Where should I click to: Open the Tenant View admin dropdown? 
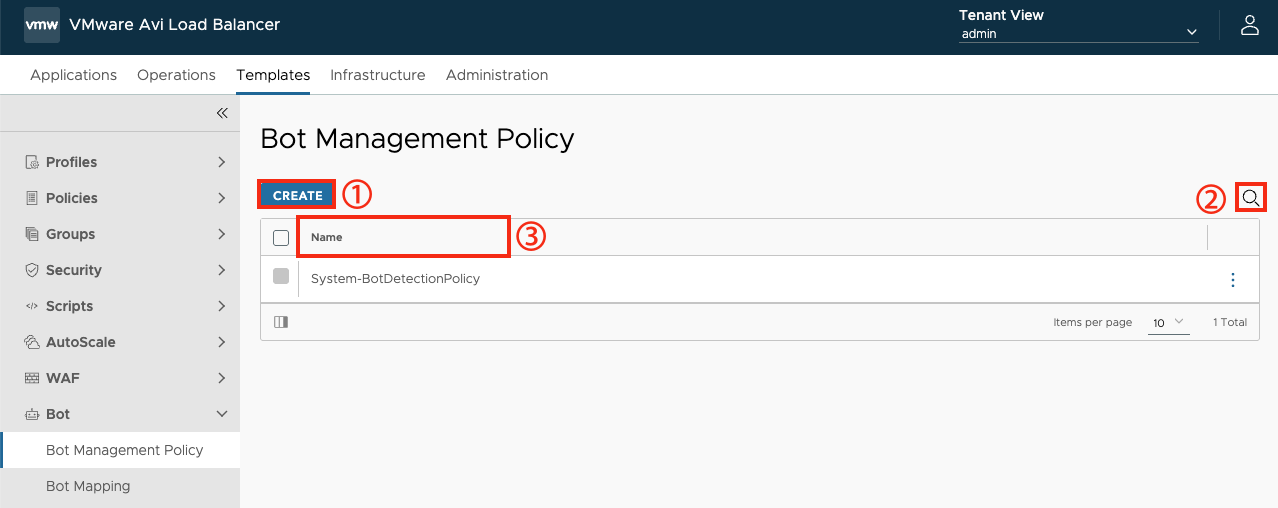(1079, 34)
